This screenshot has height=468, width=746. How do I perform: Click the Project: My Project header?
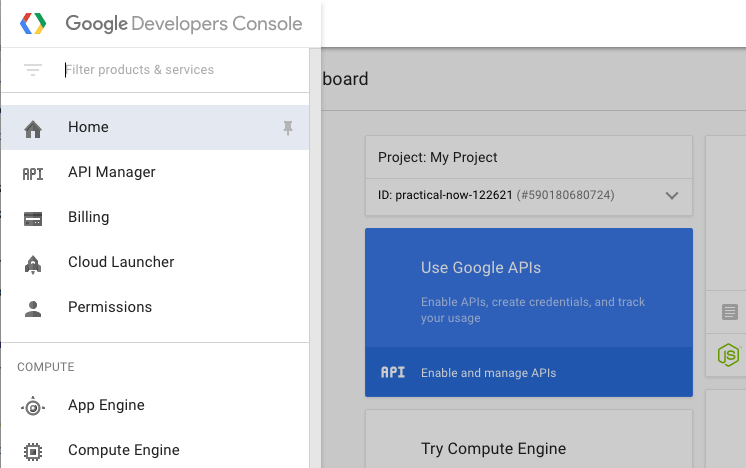437,157
